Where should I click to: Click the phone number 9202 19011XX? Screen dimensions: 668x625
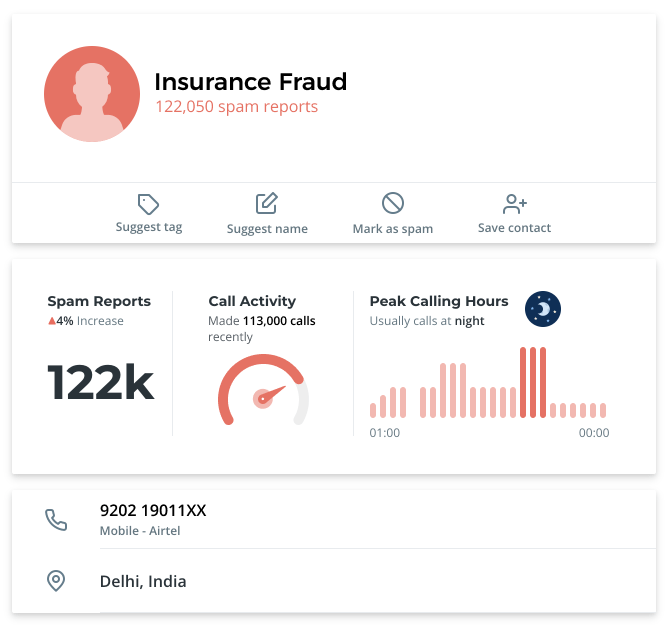153,510
